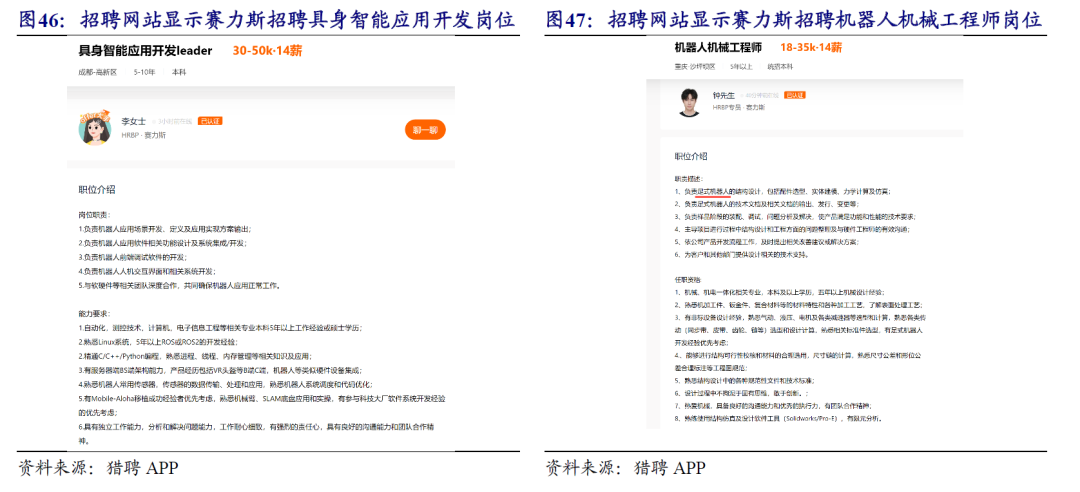This screenshot has height=492, width=1080.
Task: Click the 图46 figure caption
Action: point(267,20)
